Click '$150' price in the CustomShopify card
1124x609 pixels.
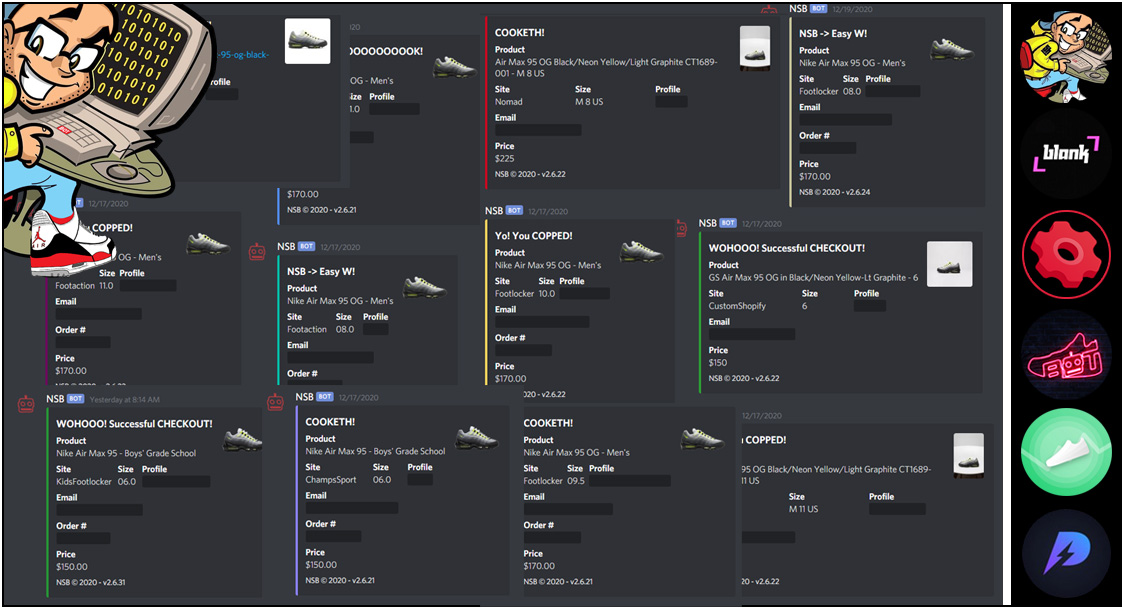[x=718, y=363]
